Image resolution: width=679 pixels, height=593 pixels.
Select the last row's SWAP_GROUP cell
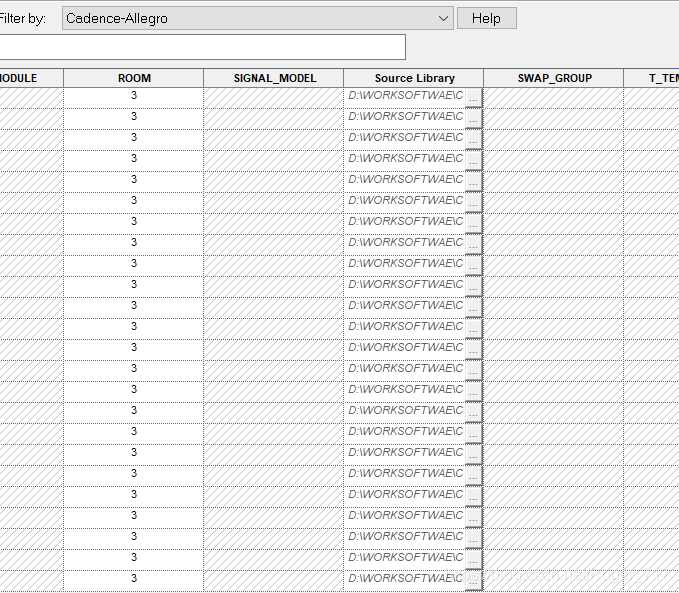553,579
